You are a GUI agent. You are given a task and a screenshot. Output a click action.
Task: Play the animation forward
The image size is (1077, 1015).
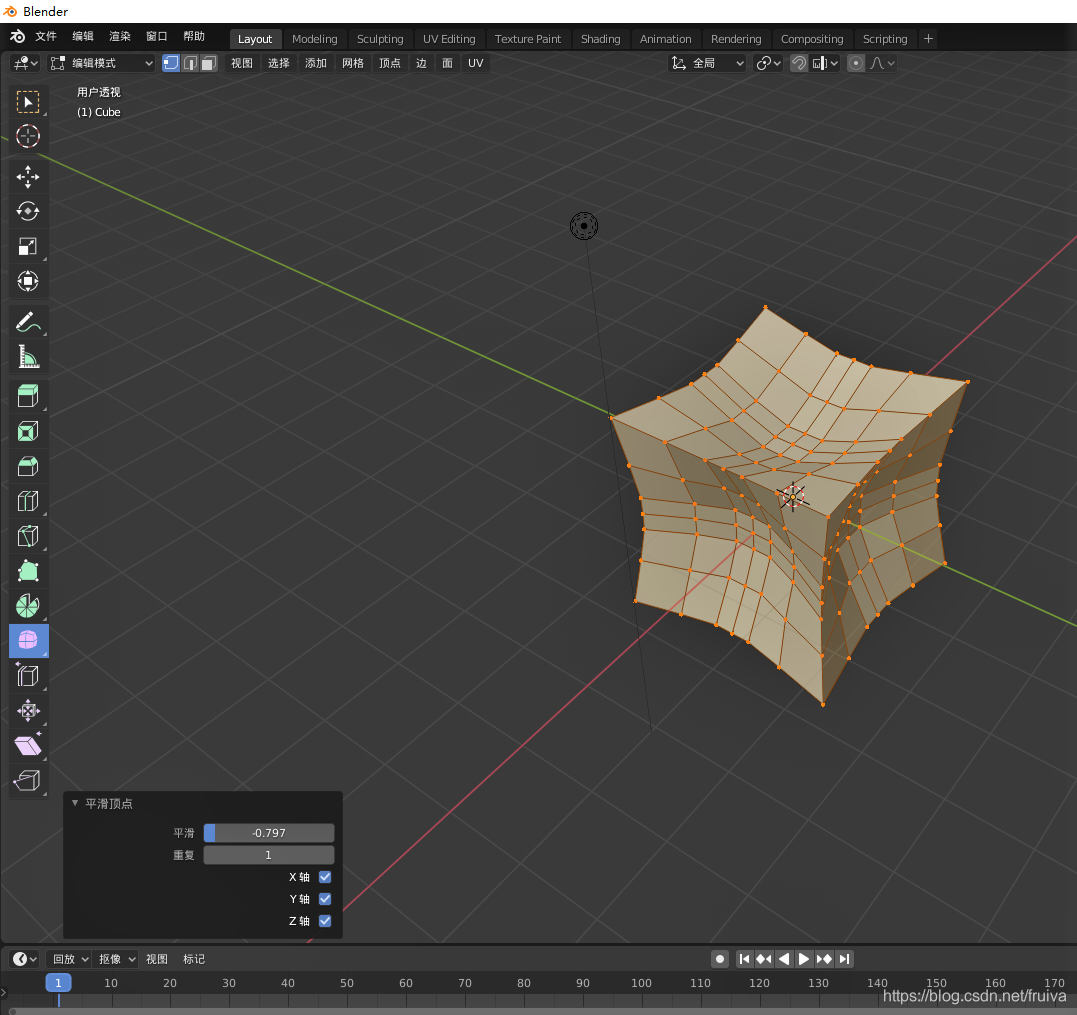[x=804, y=959]
